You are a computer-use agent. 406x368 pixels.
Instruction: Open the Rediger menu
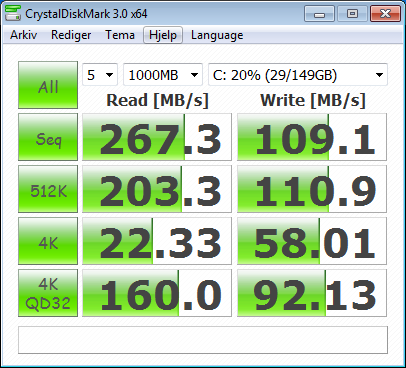(71, 35)
